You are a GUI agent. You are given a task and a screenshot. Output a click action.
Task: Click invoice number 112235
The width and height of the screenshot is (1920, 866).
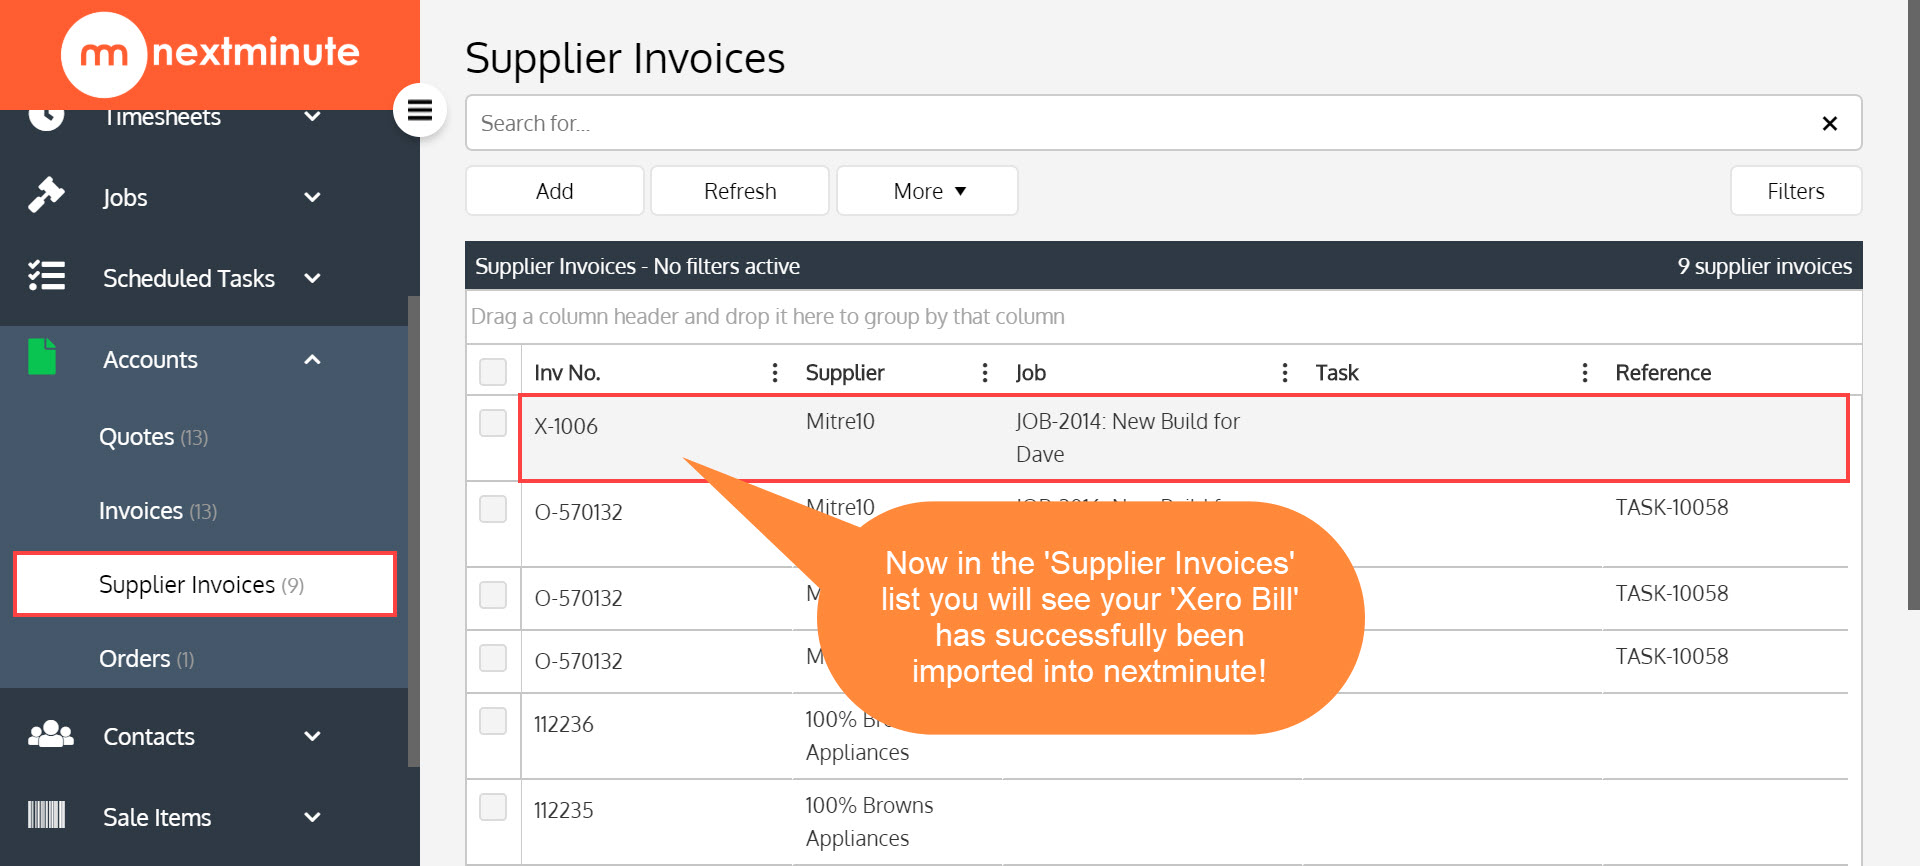(x=563, y=810)
